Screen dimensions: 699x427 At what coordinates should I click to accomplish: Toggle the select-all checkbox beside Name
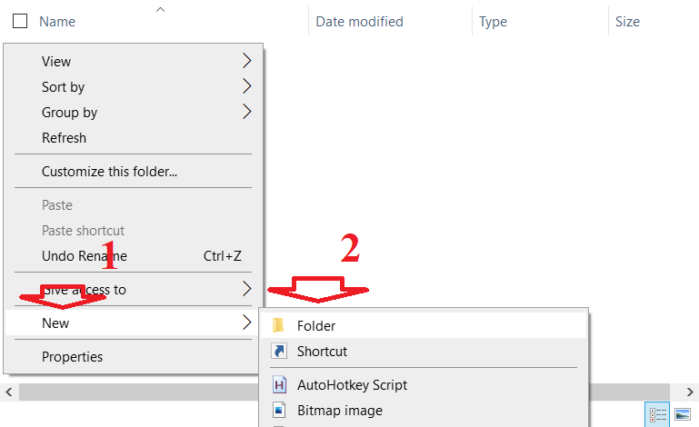pyautogui.click(x=20, y=21)
